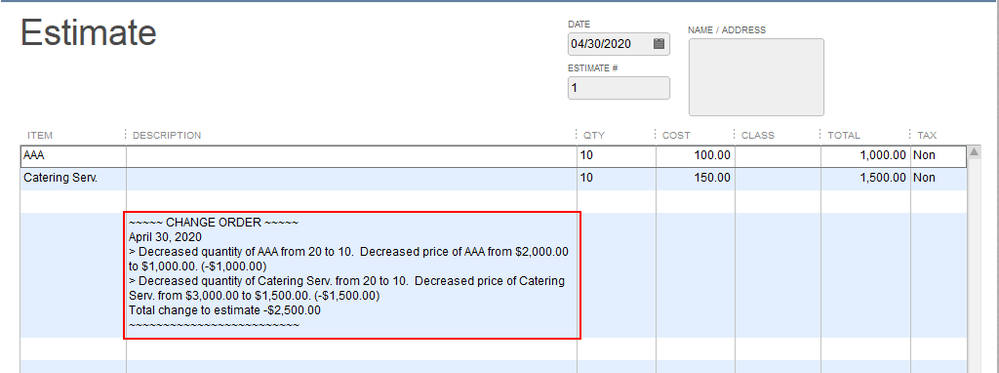
Task: Click the DESCRIPTION column header
Action: (167, 135)
